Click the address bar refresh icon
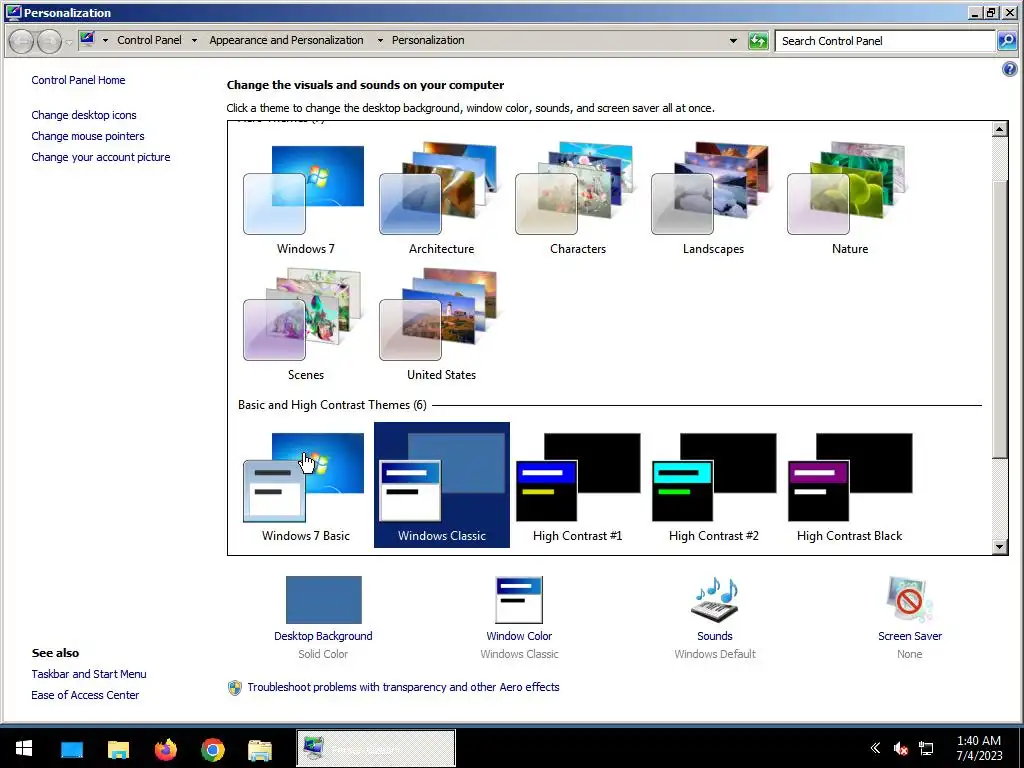 pos(758,40)
